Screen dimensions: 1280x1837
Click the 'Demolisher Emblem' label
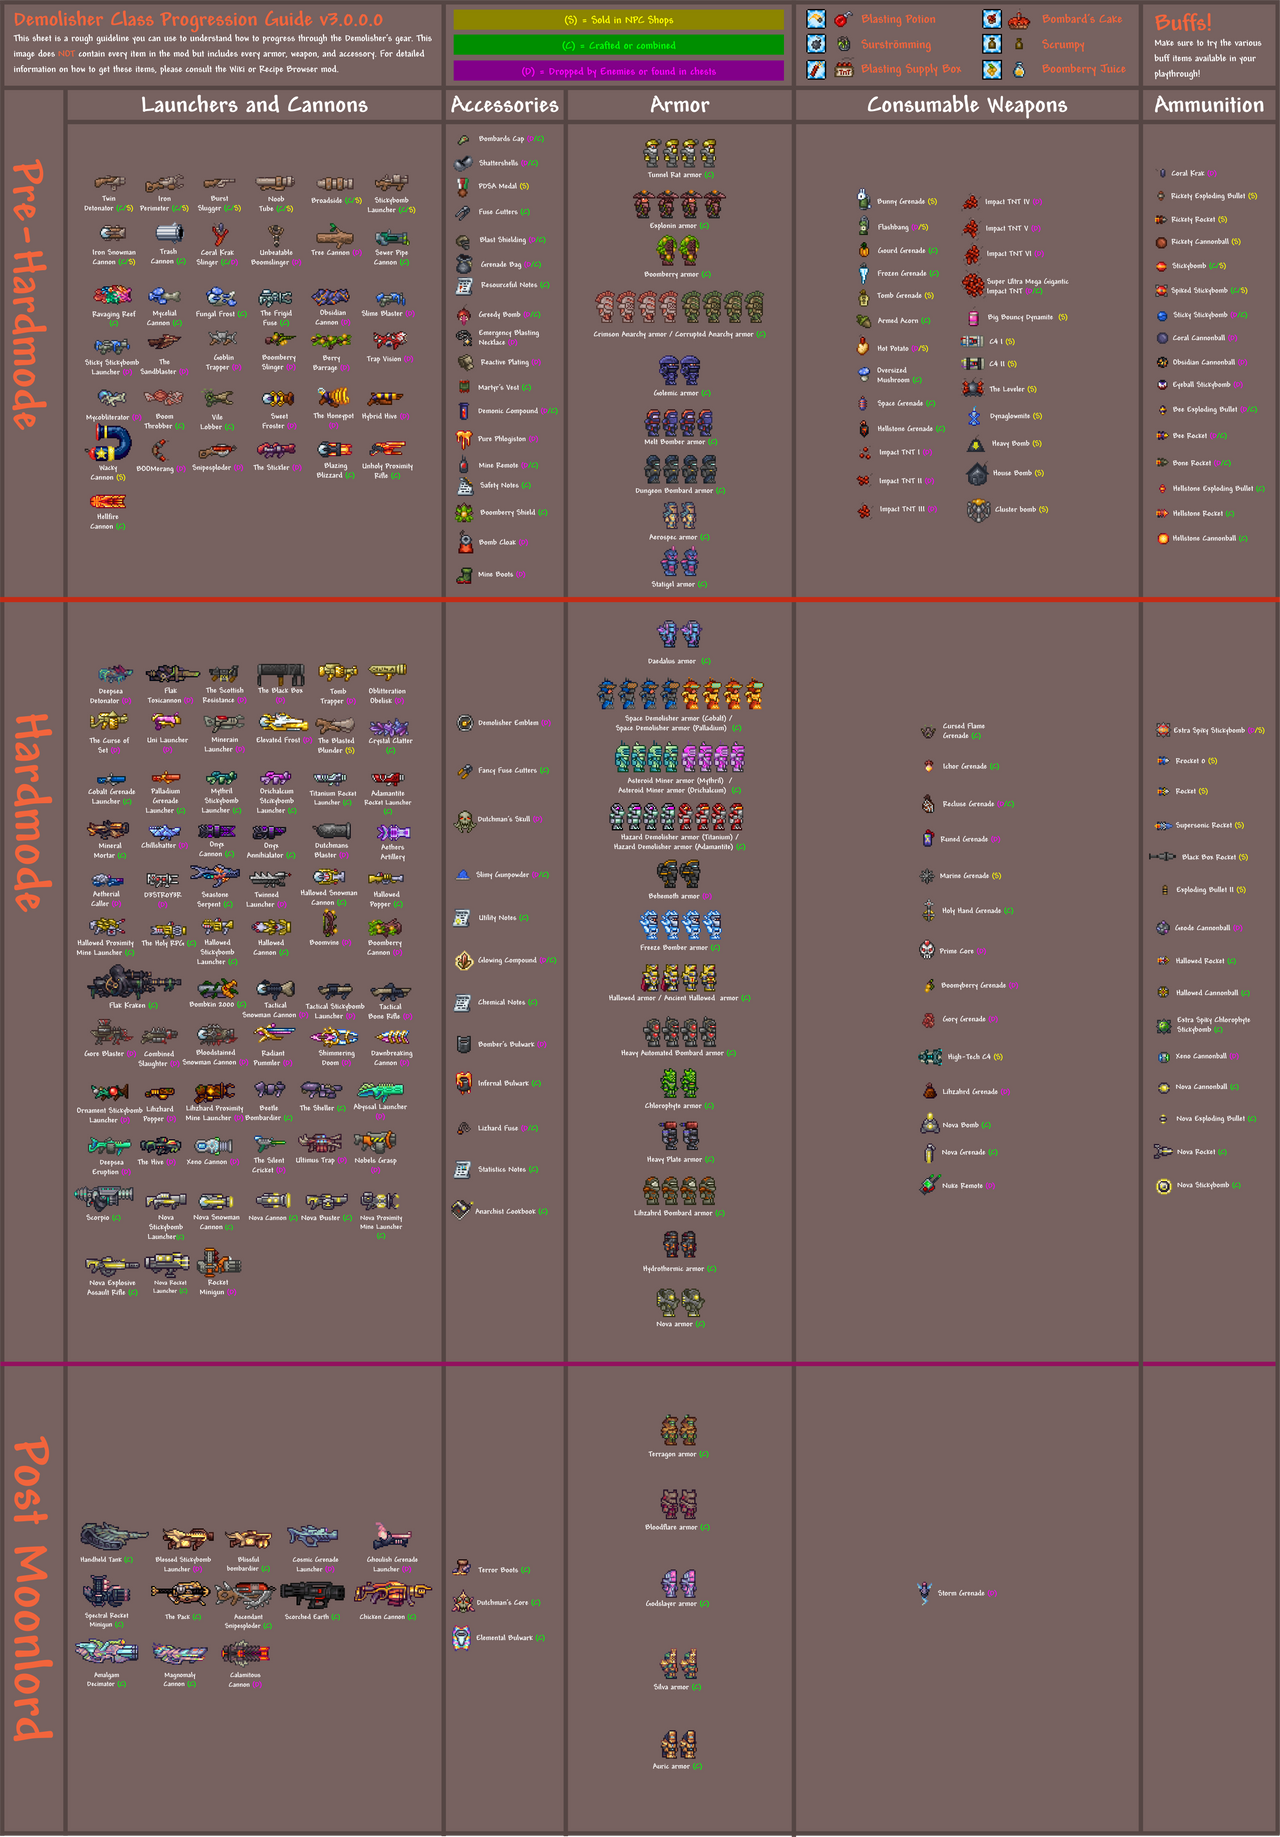pos(508,722)
